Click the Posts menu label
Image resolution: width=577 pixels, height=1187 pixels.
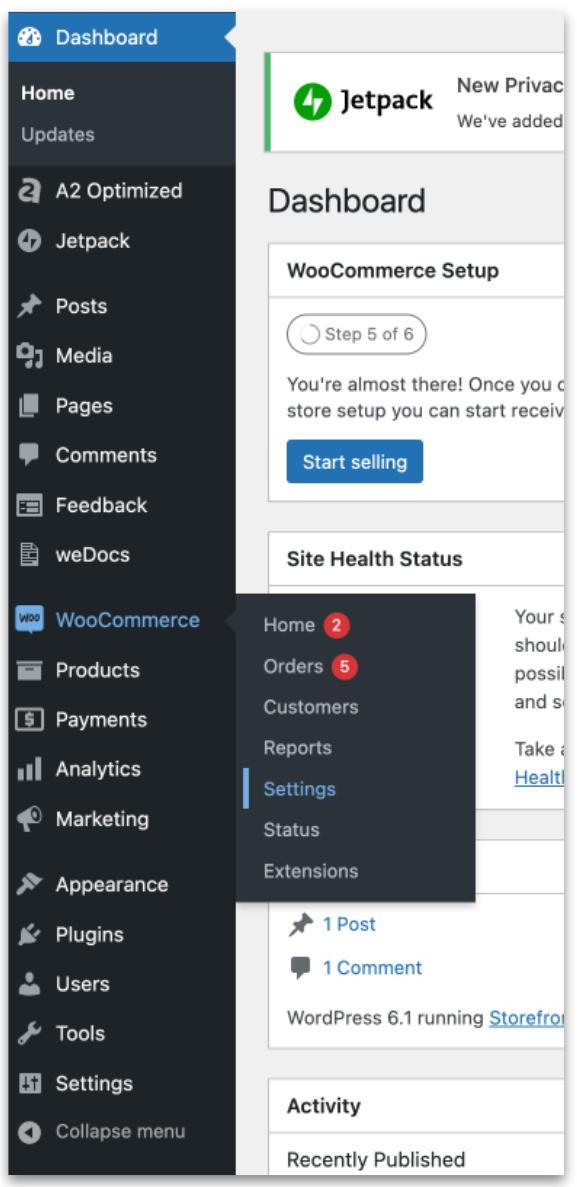81,307
